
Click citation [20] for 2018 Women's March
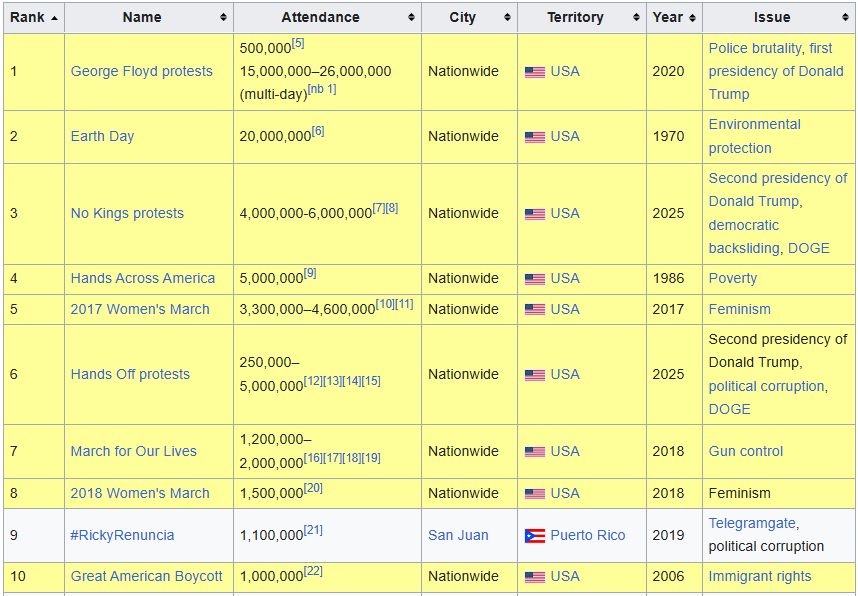(x=313, y=488)
